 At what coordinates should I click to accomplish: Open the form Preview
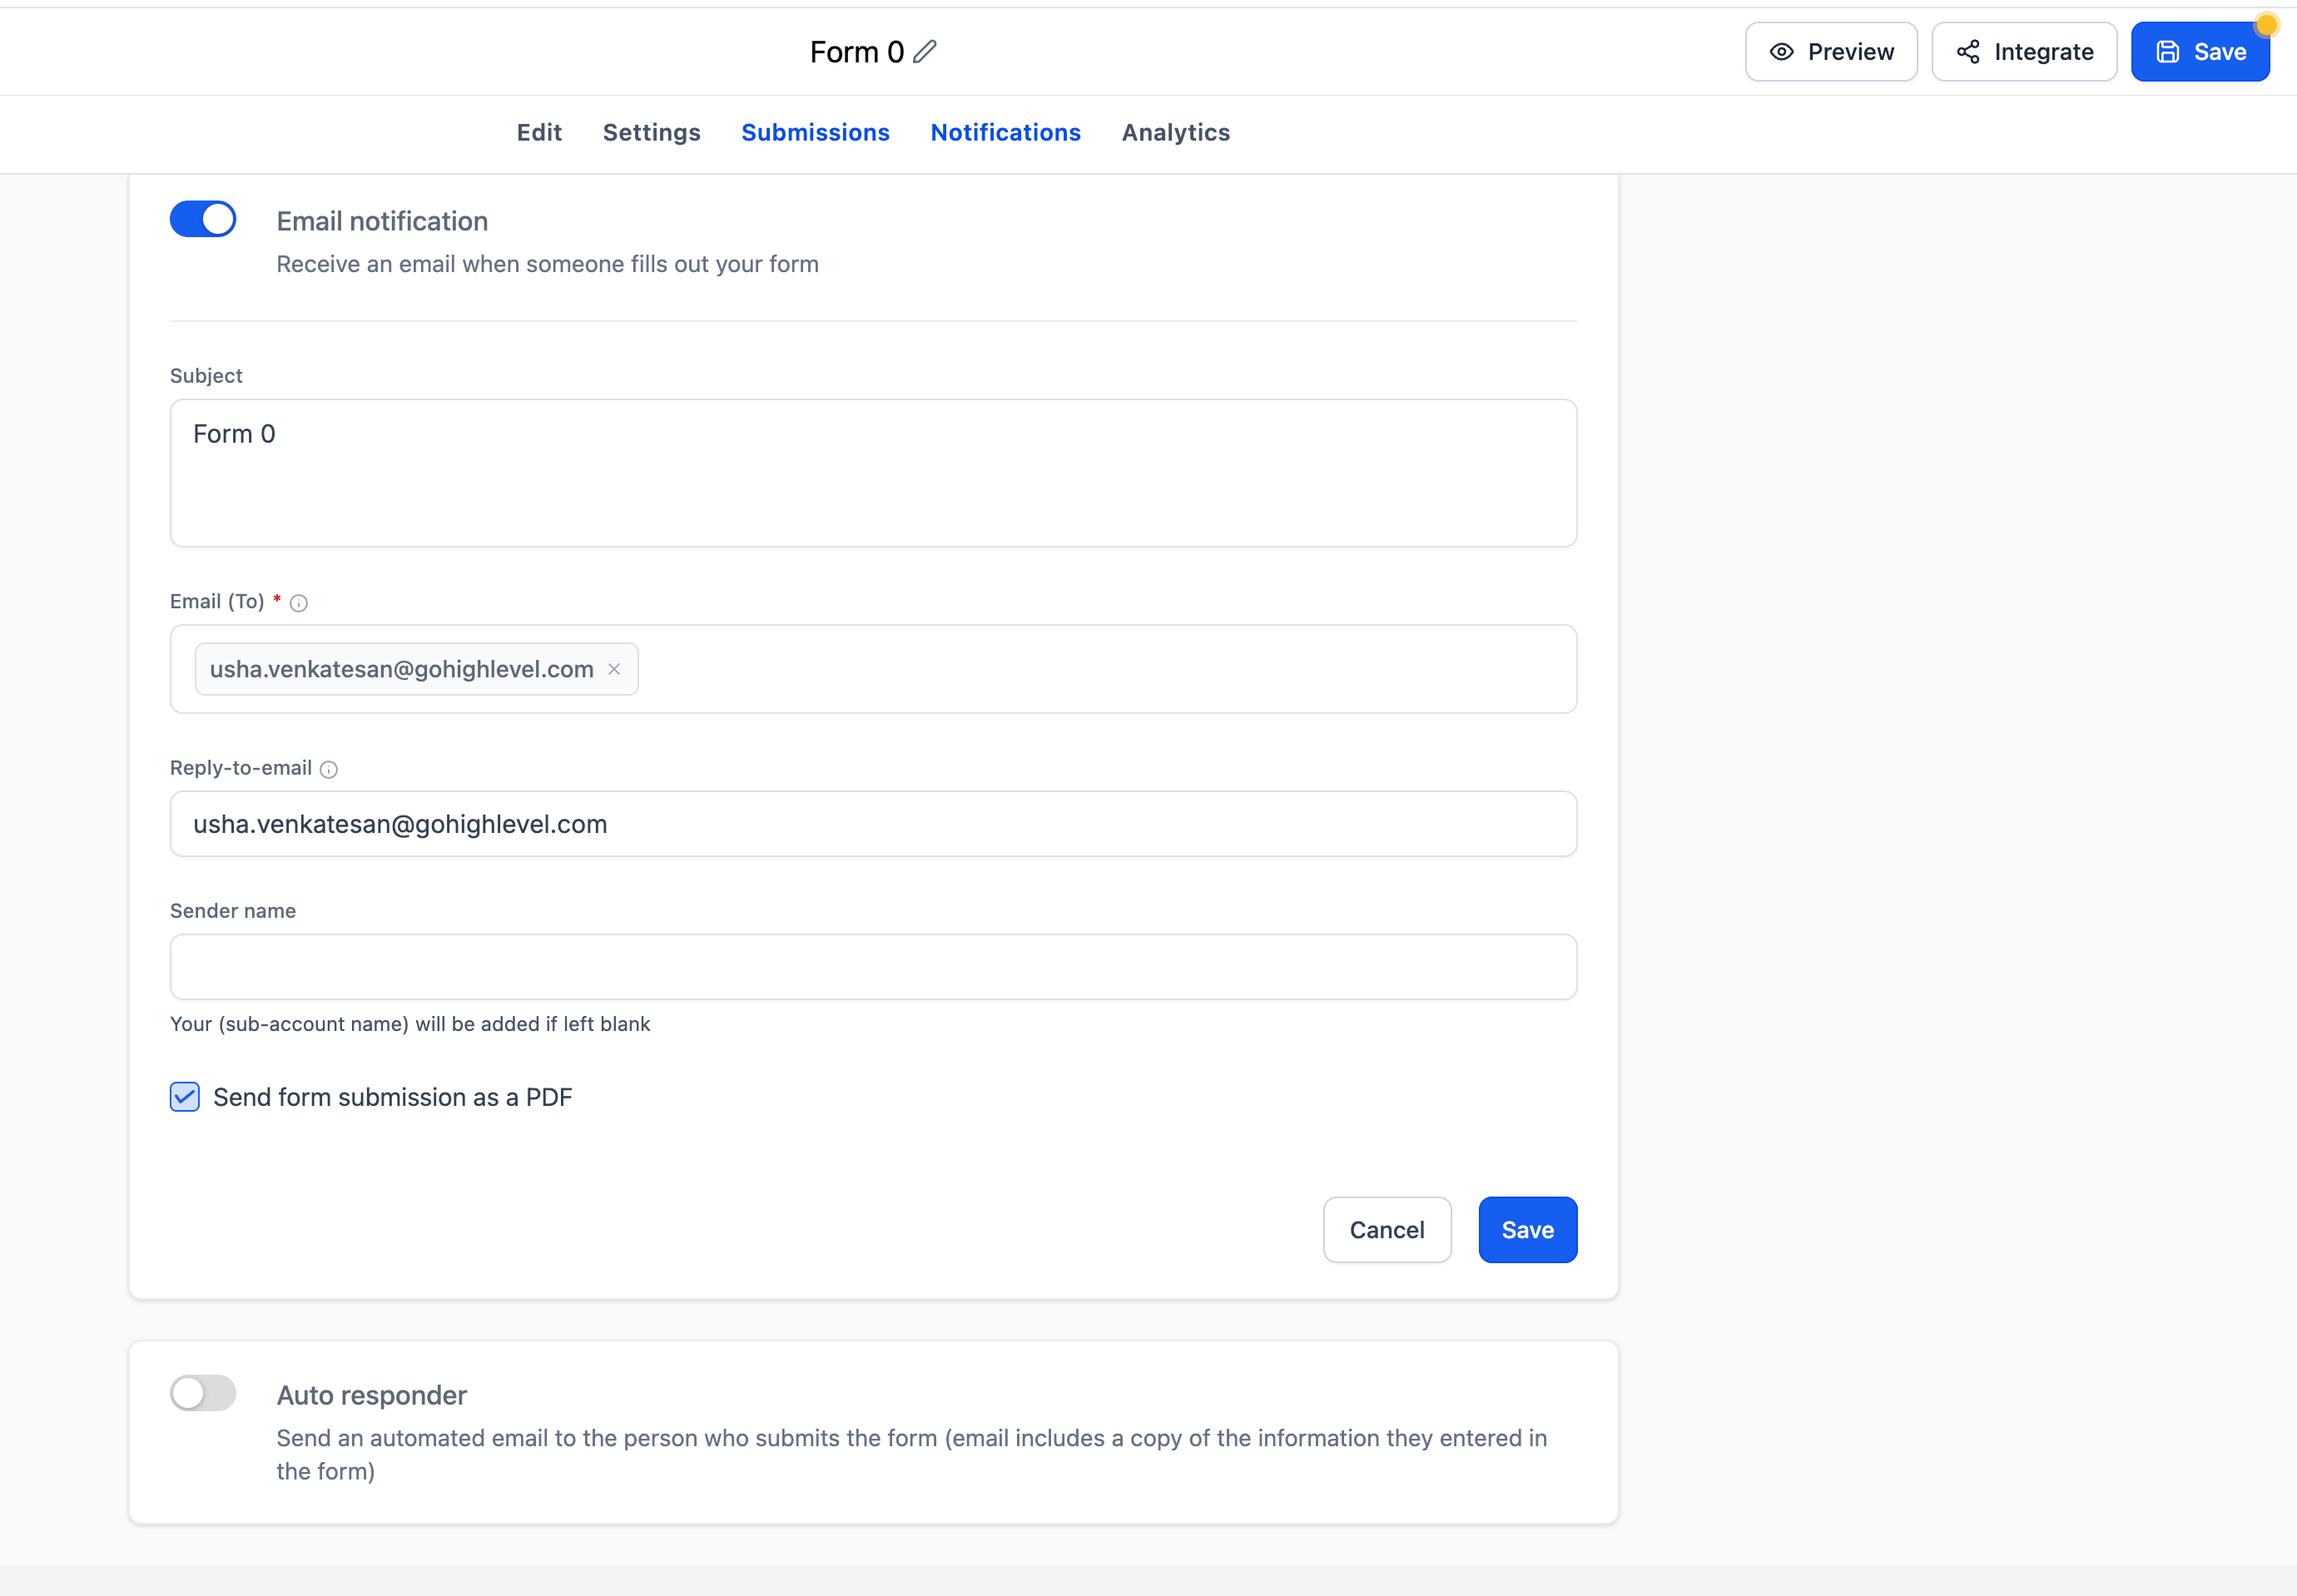pyautogui.click(x=1831, y=51)
